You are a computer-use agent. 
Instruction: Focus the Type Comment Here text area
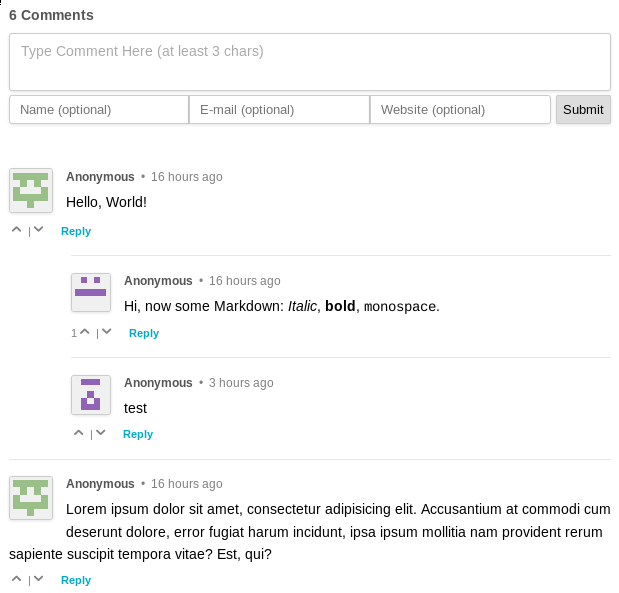310,62
